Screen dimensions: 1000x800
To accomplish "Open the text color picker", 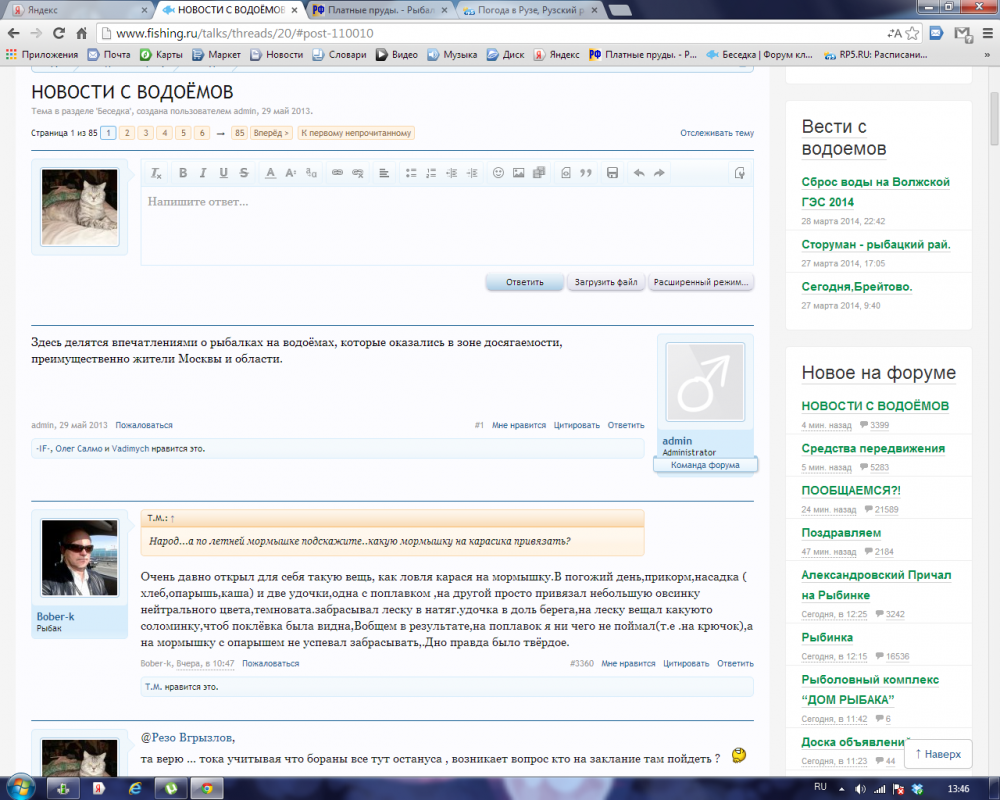I will [x=270, y=173].
